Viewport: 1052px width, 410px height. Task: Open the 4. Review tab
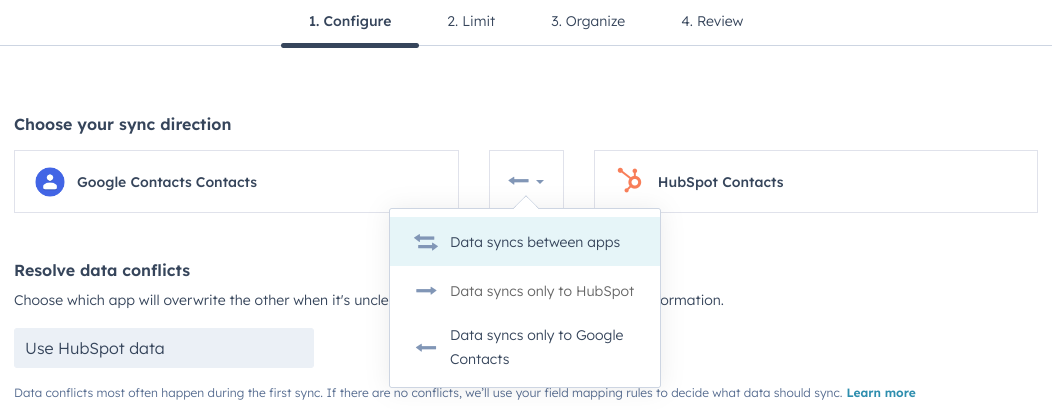[712, 21]
